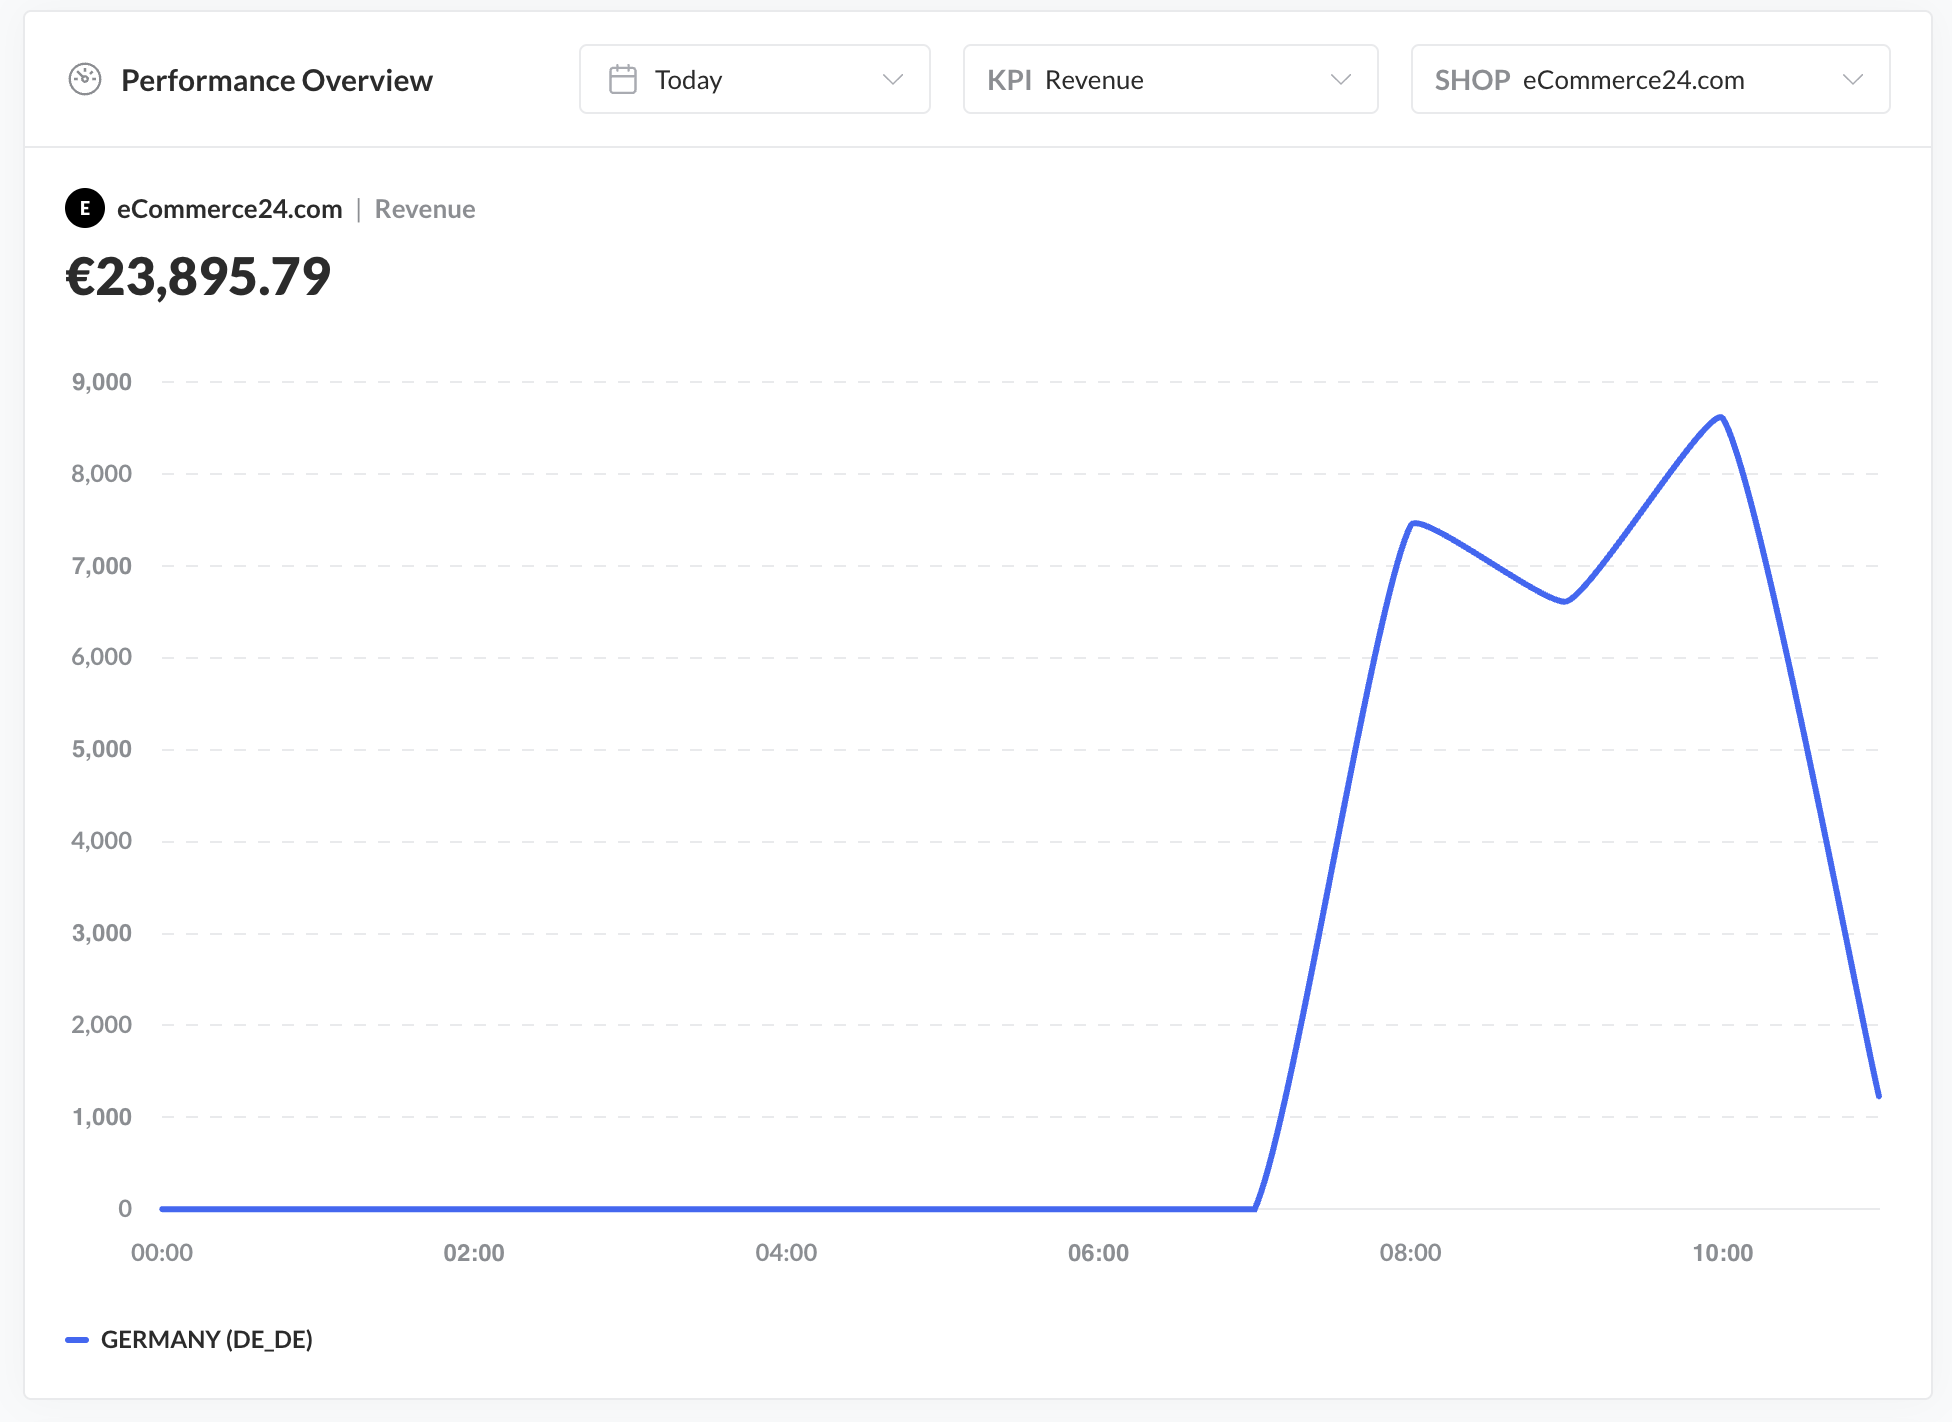Image resolution: width=1952 pixels, height=1422 pixels.
Task: Click the eCommerce24.com shop name label
Action: (229, 209)
